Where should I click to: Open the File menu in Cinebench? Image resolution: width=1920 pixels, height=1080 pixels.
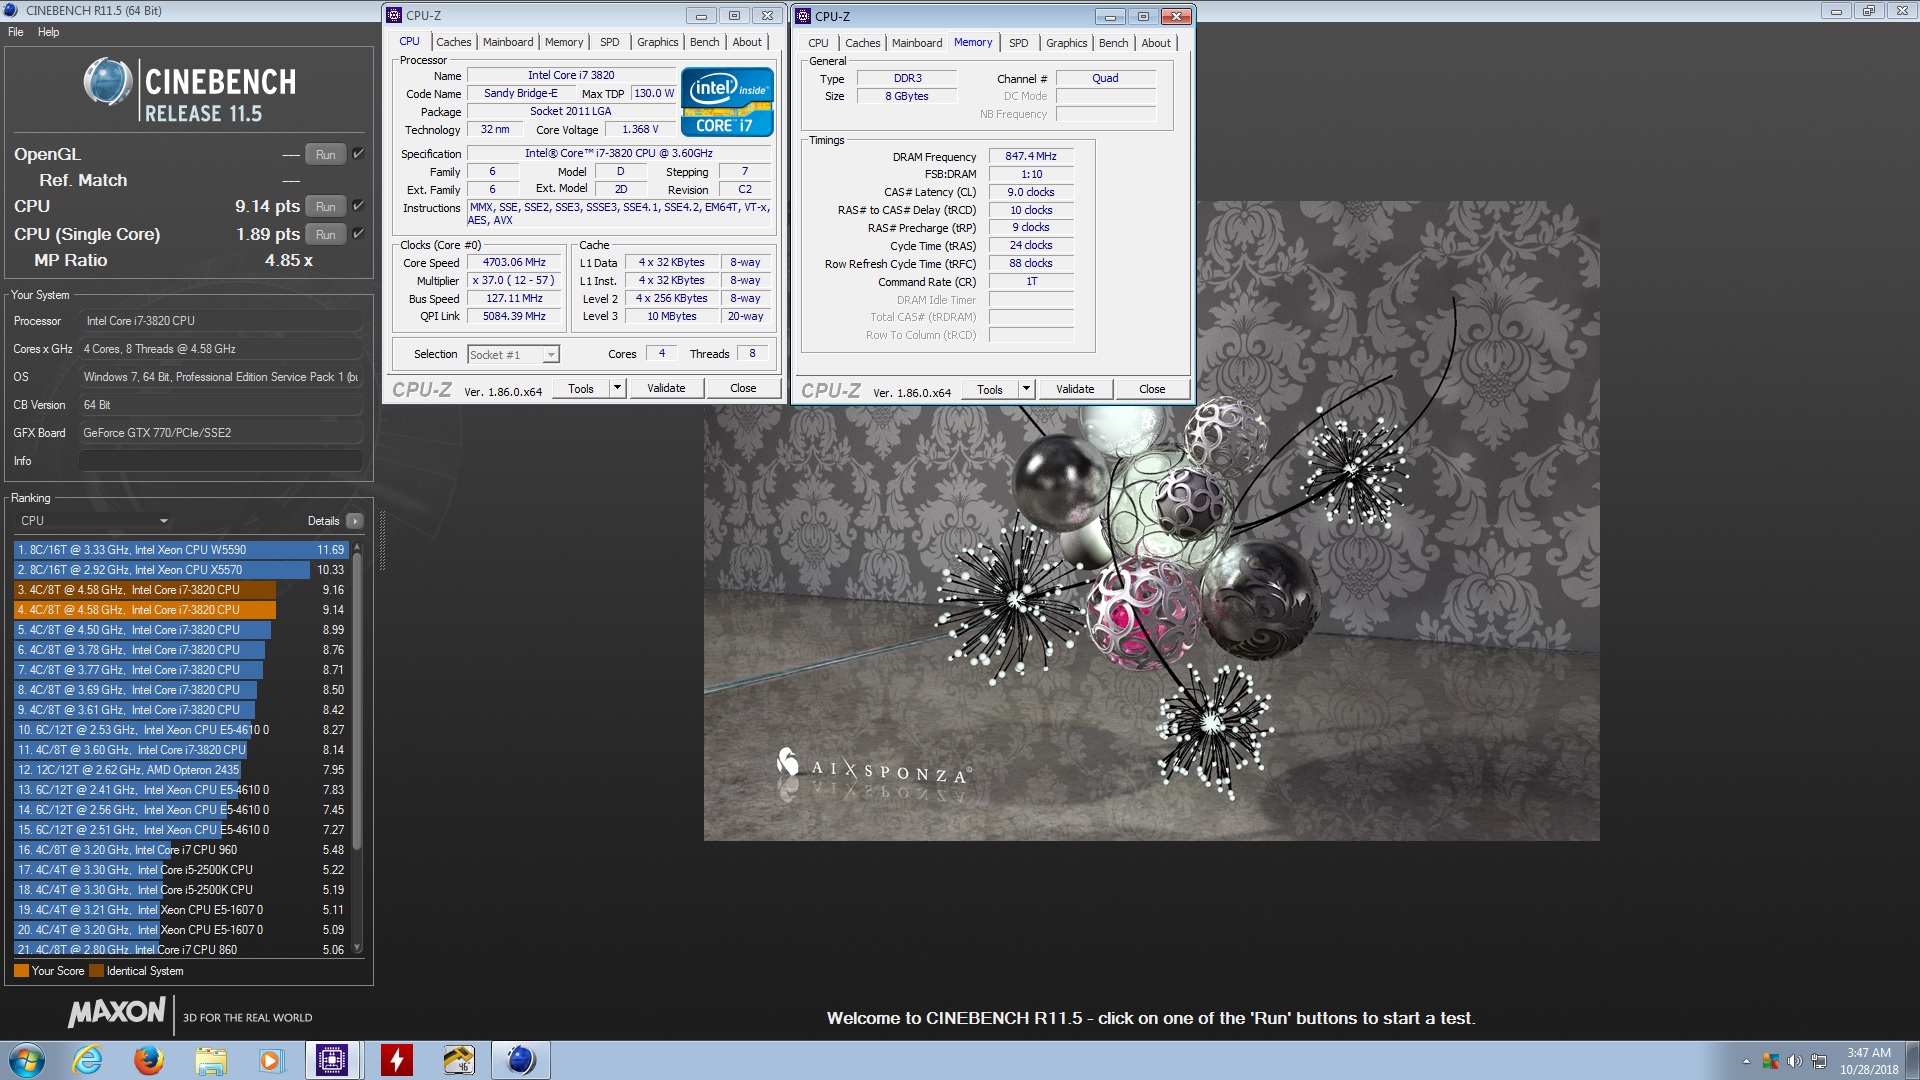click(x=16, y=32)
